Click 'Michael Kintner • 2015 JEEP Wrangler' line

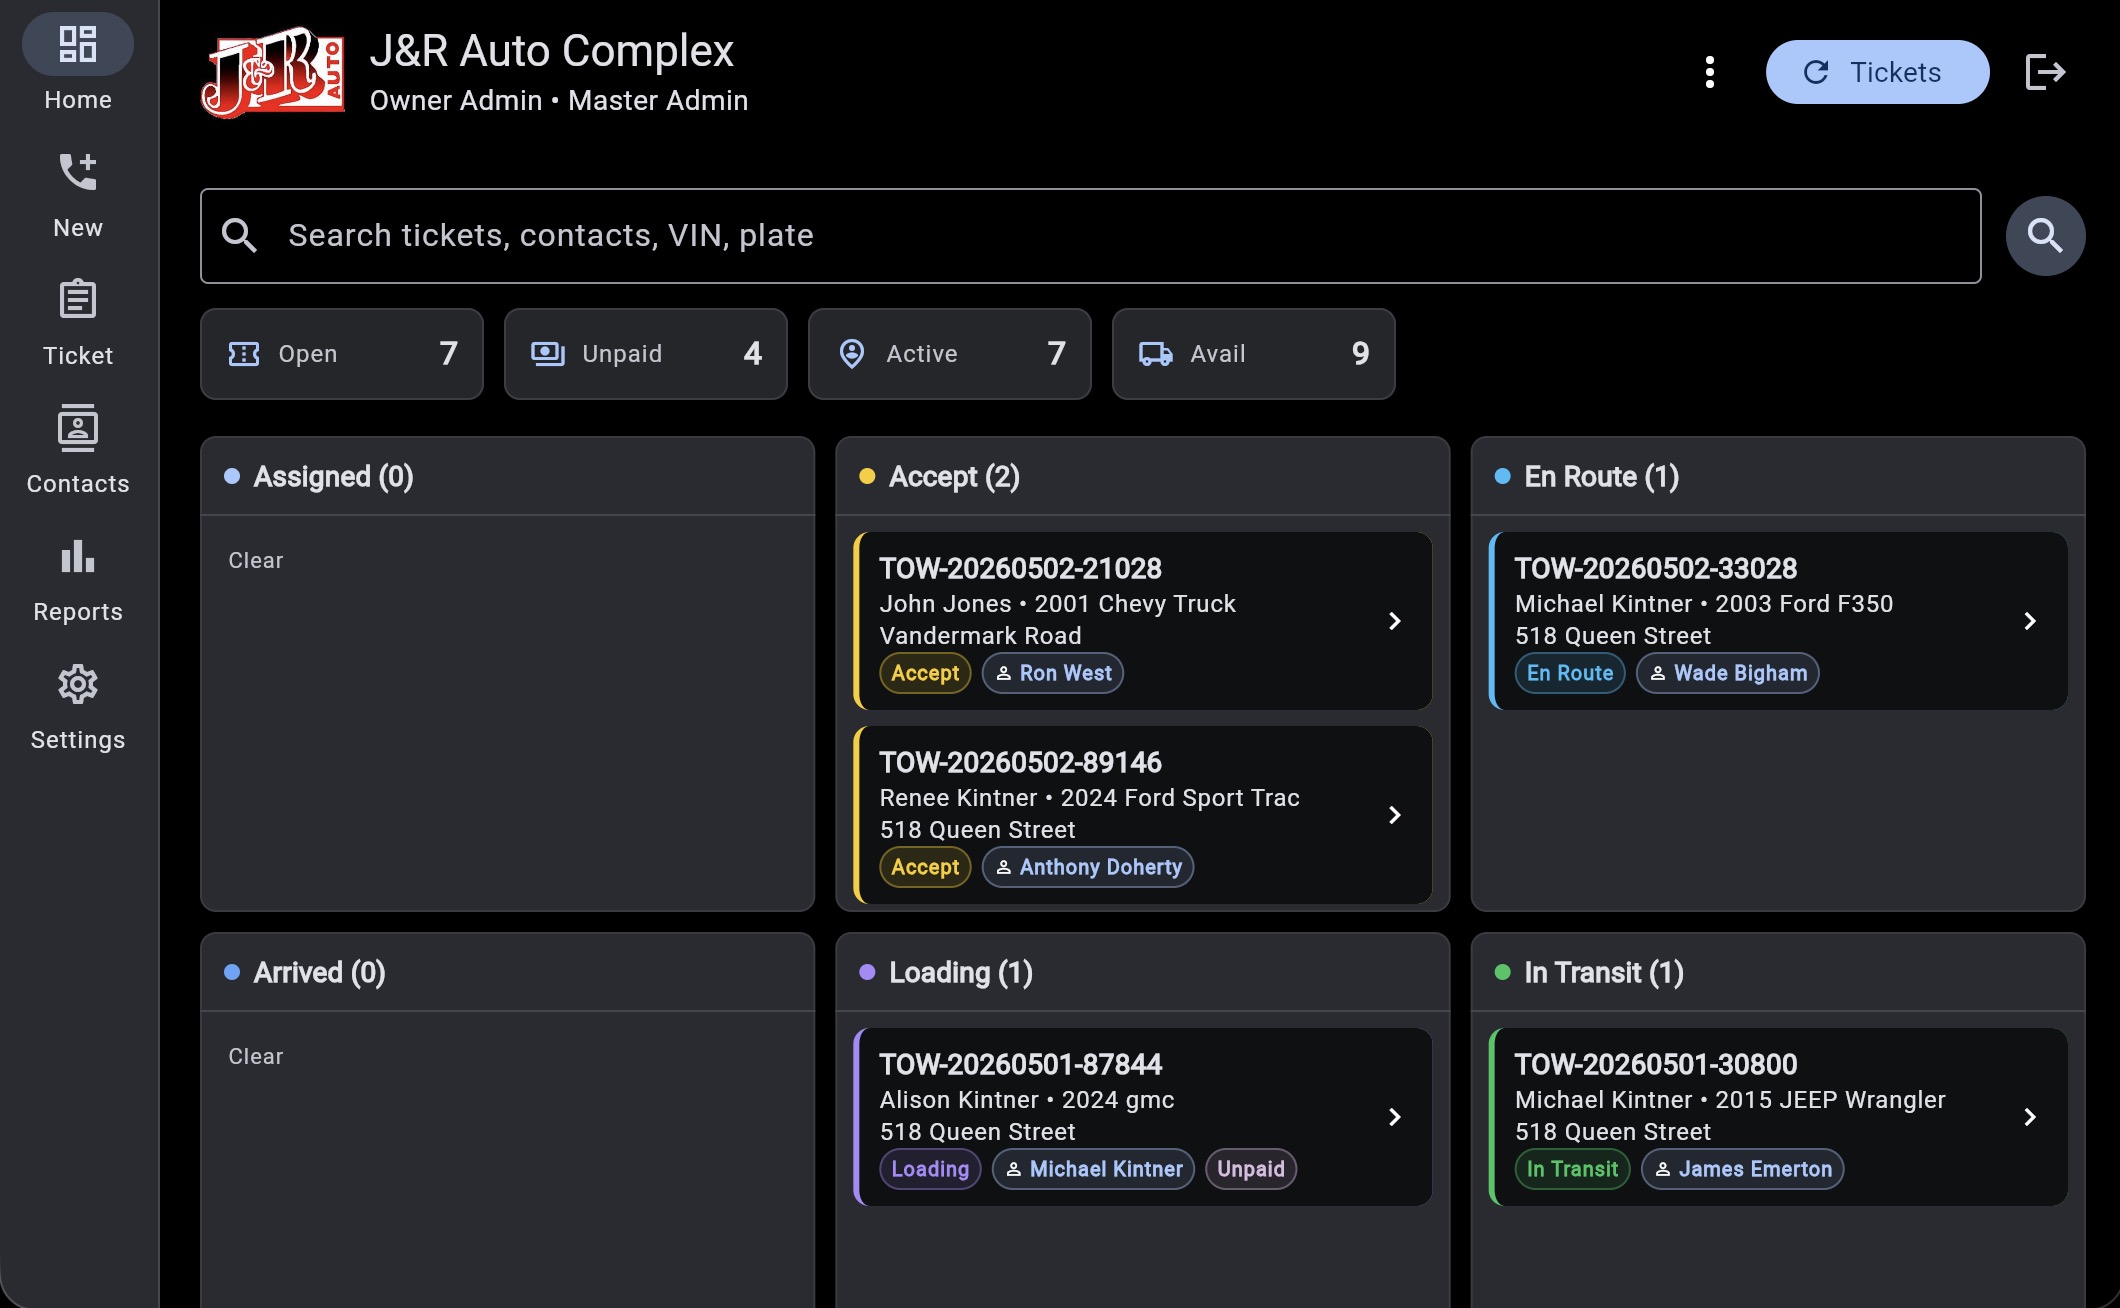click(1730, 1100)
